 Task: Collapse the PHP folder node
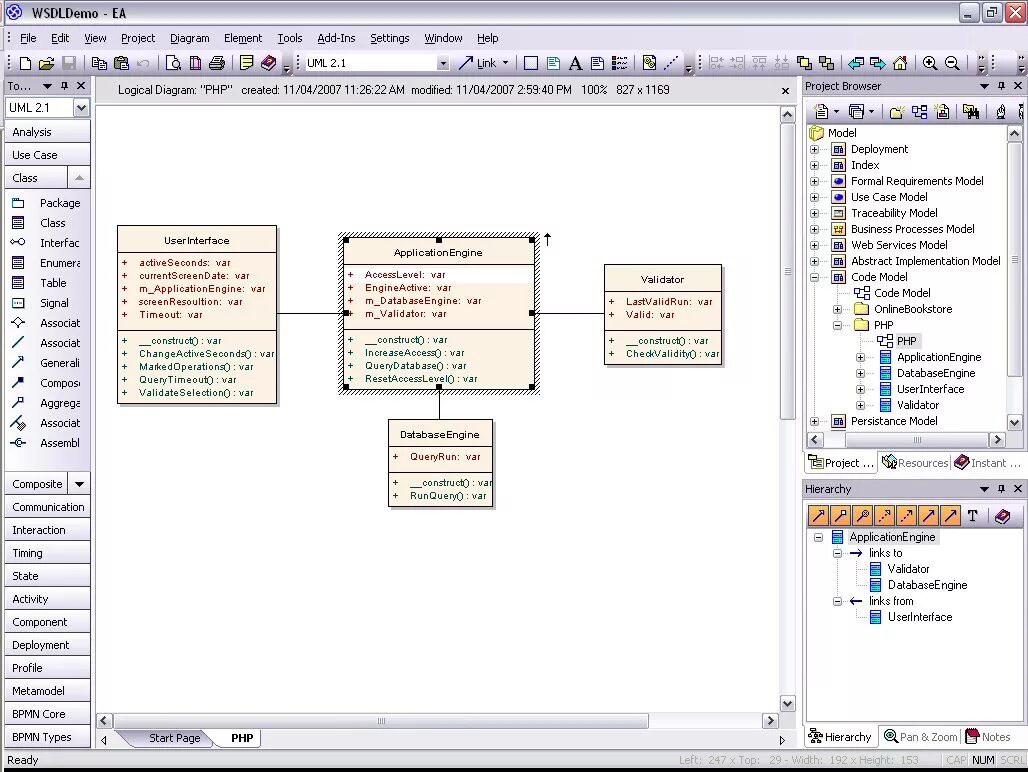pyautogui.click(x=837, y=325)
